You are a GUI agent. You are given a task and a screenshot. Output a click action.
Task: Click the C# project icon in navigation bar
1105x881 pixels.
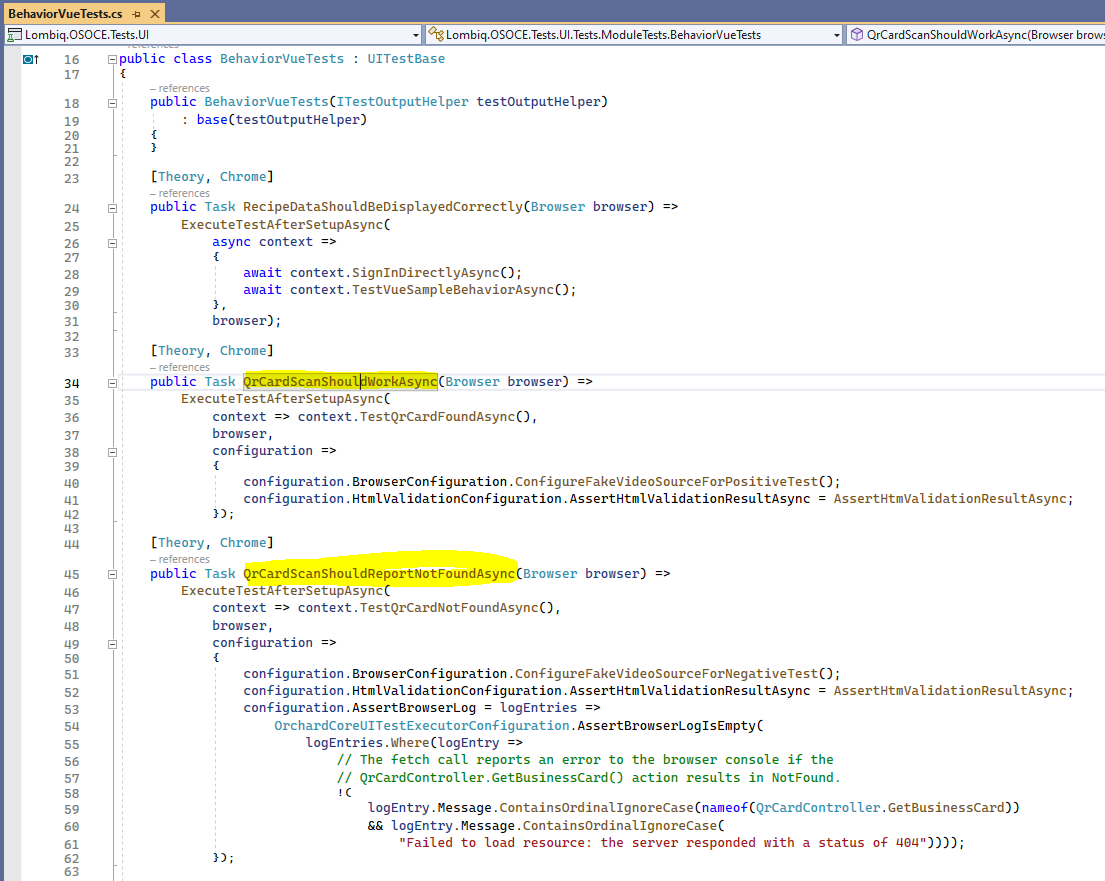14,35
